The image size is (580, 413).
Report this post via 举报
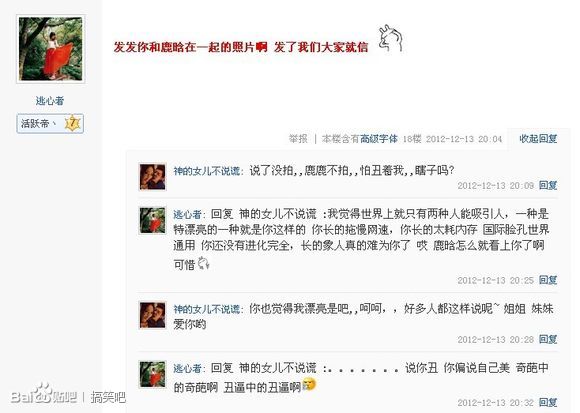coord(298,139)
